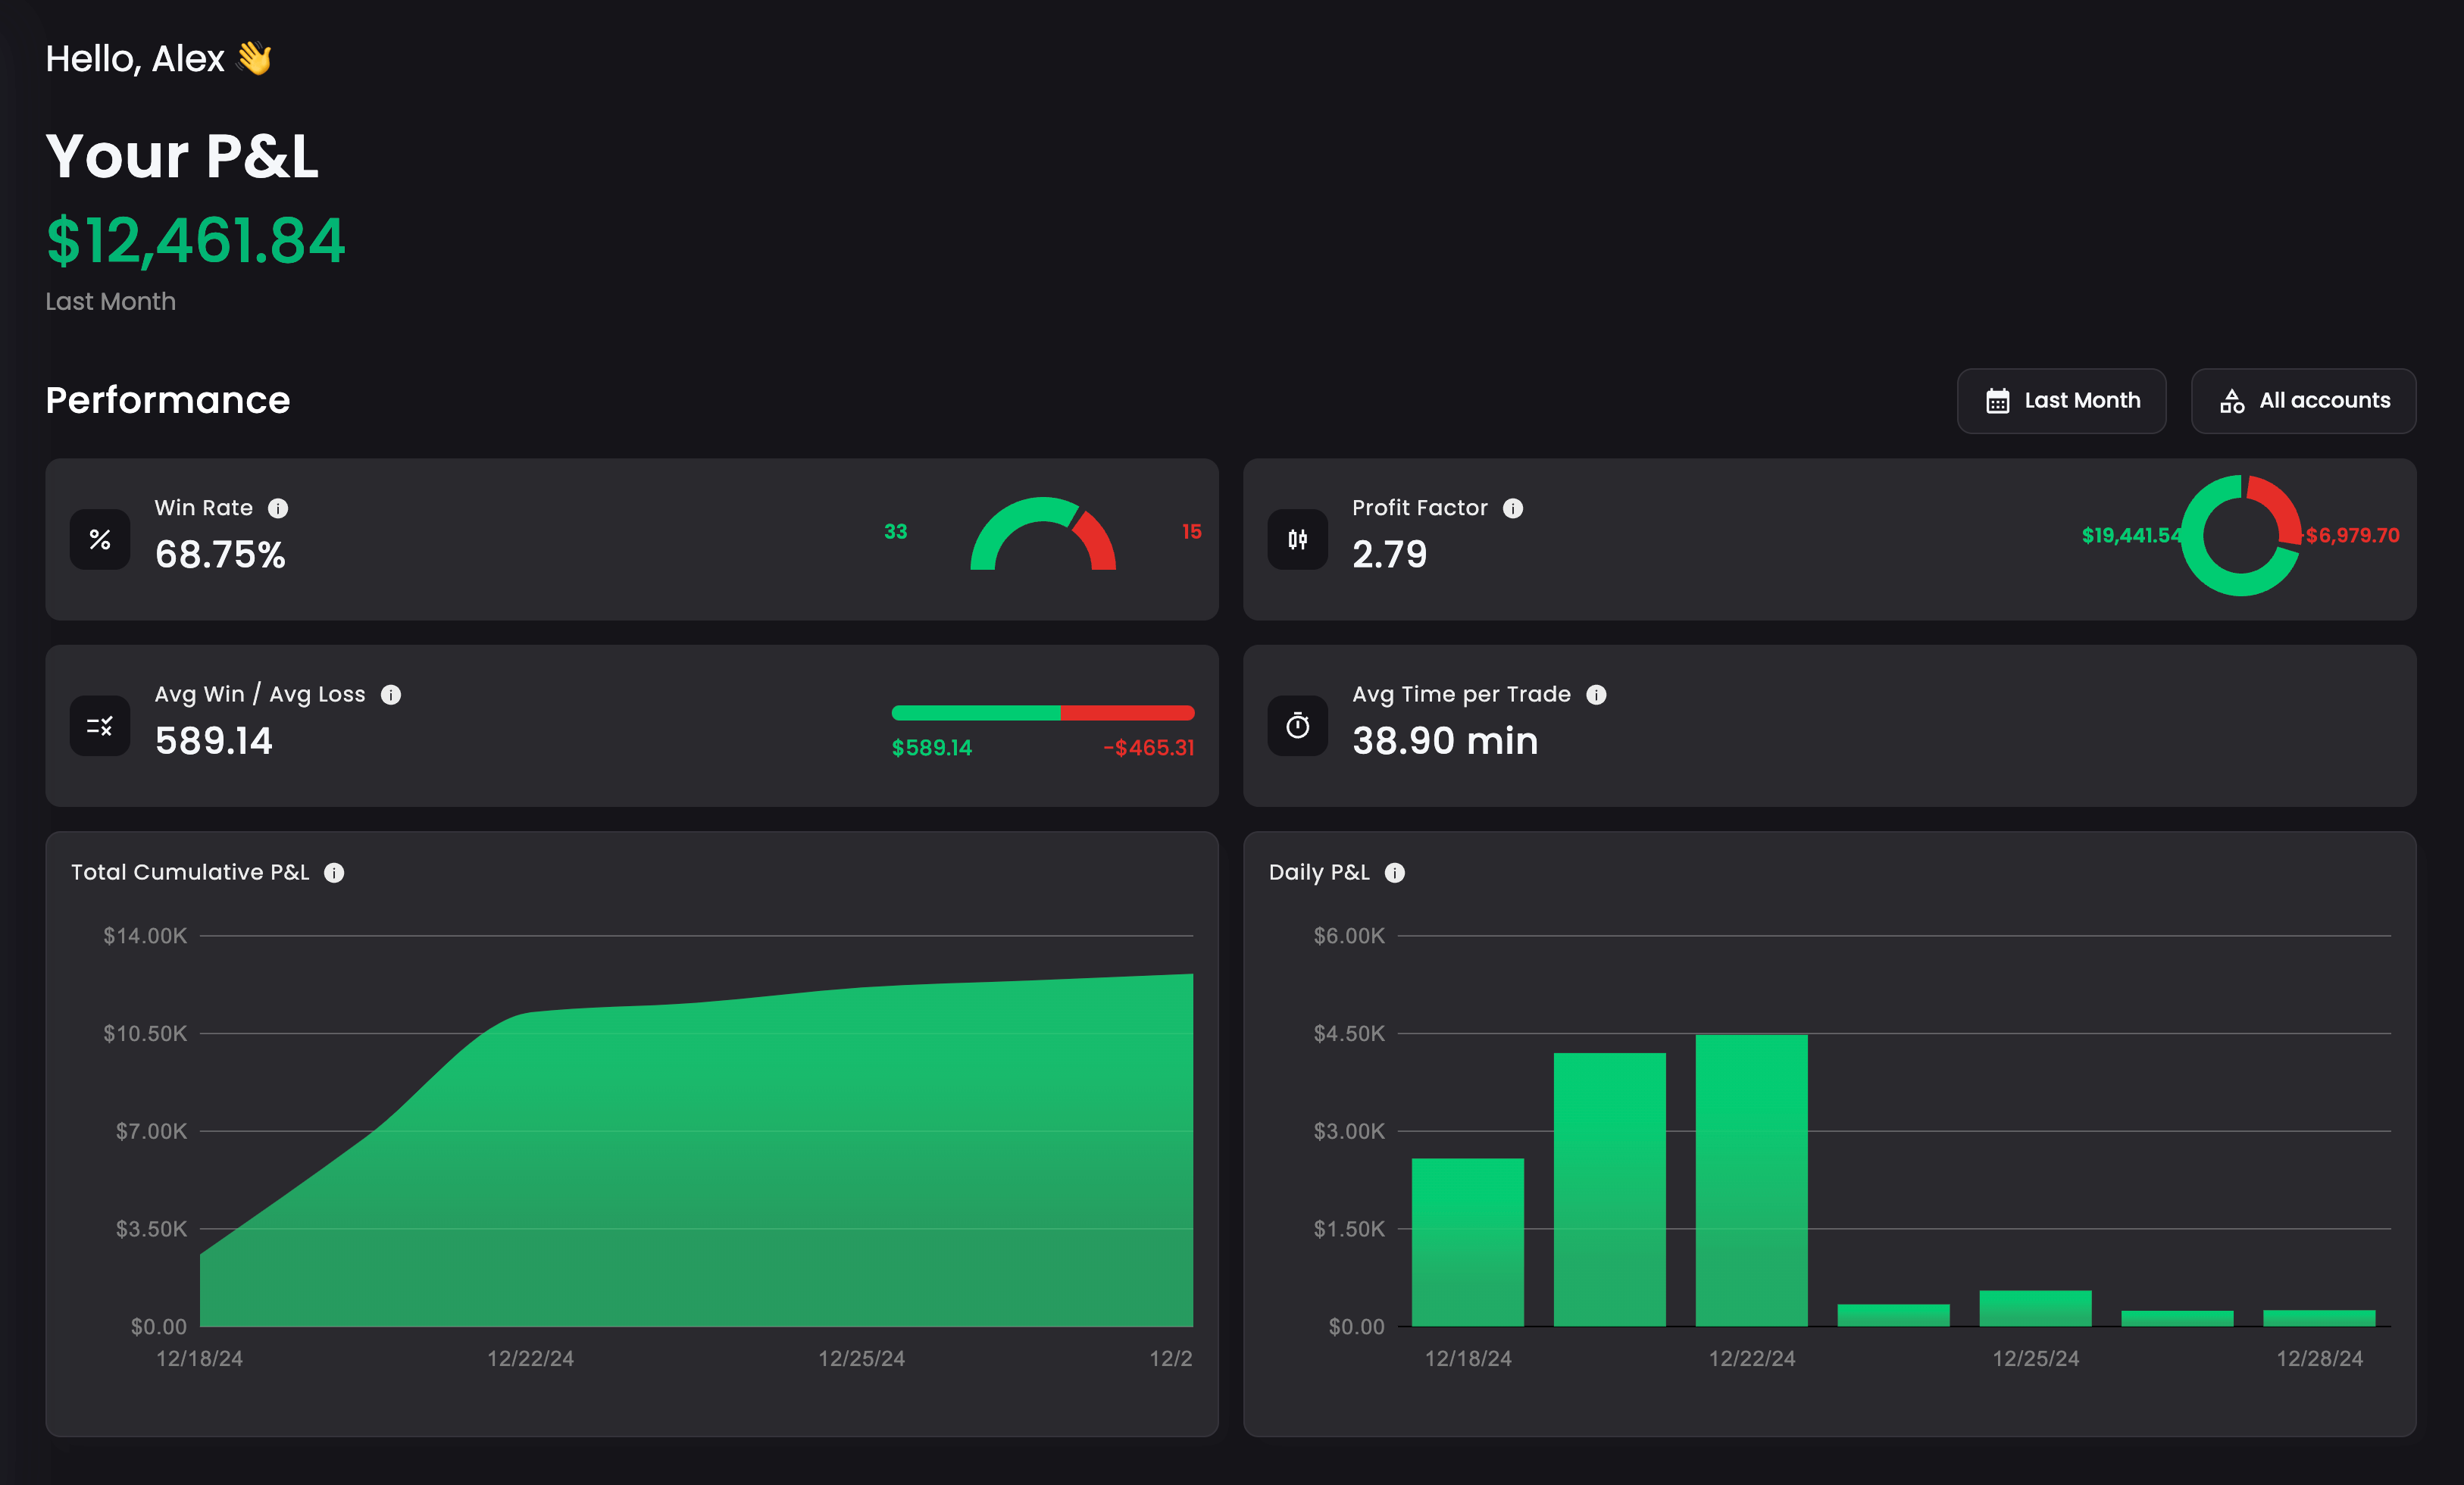
Task: Click the calendar icon in Last Month button
Action: tap(1997, 401)
